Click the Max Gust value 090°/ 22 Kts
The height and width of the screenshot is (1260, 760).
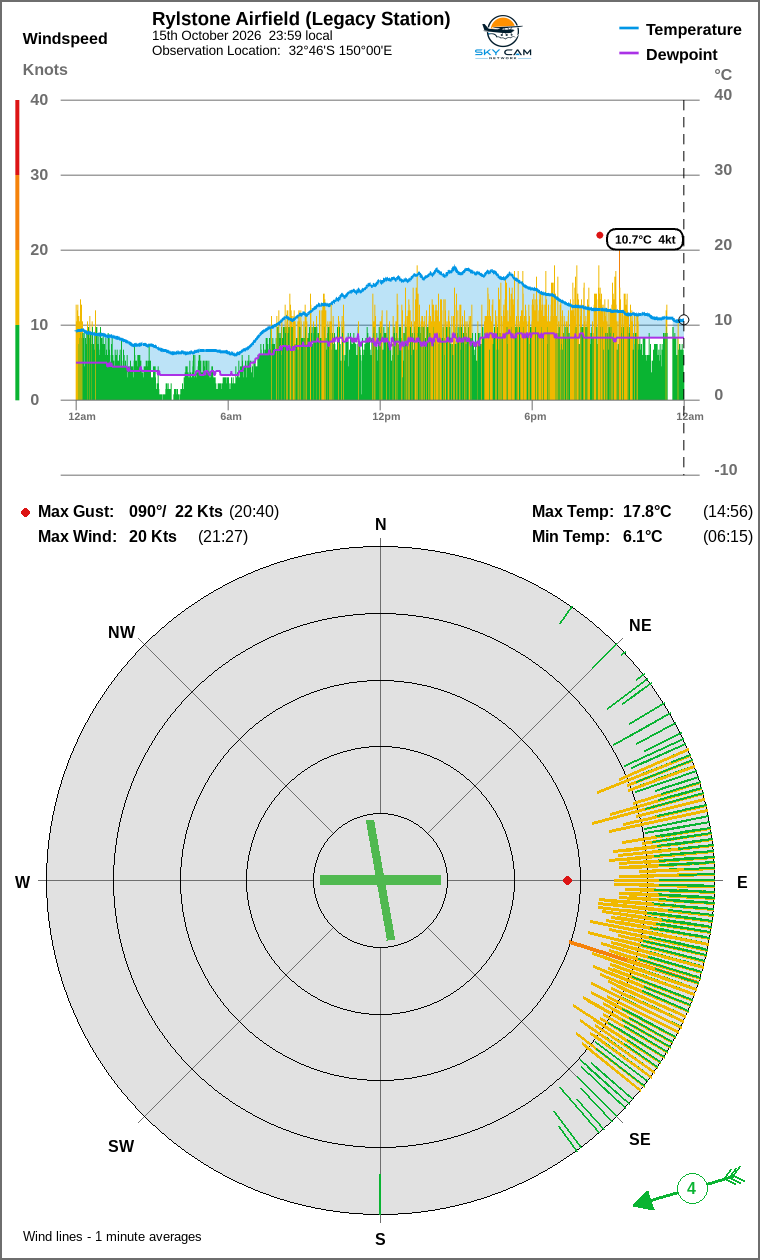pyautogui.click(x=176, y=511)
